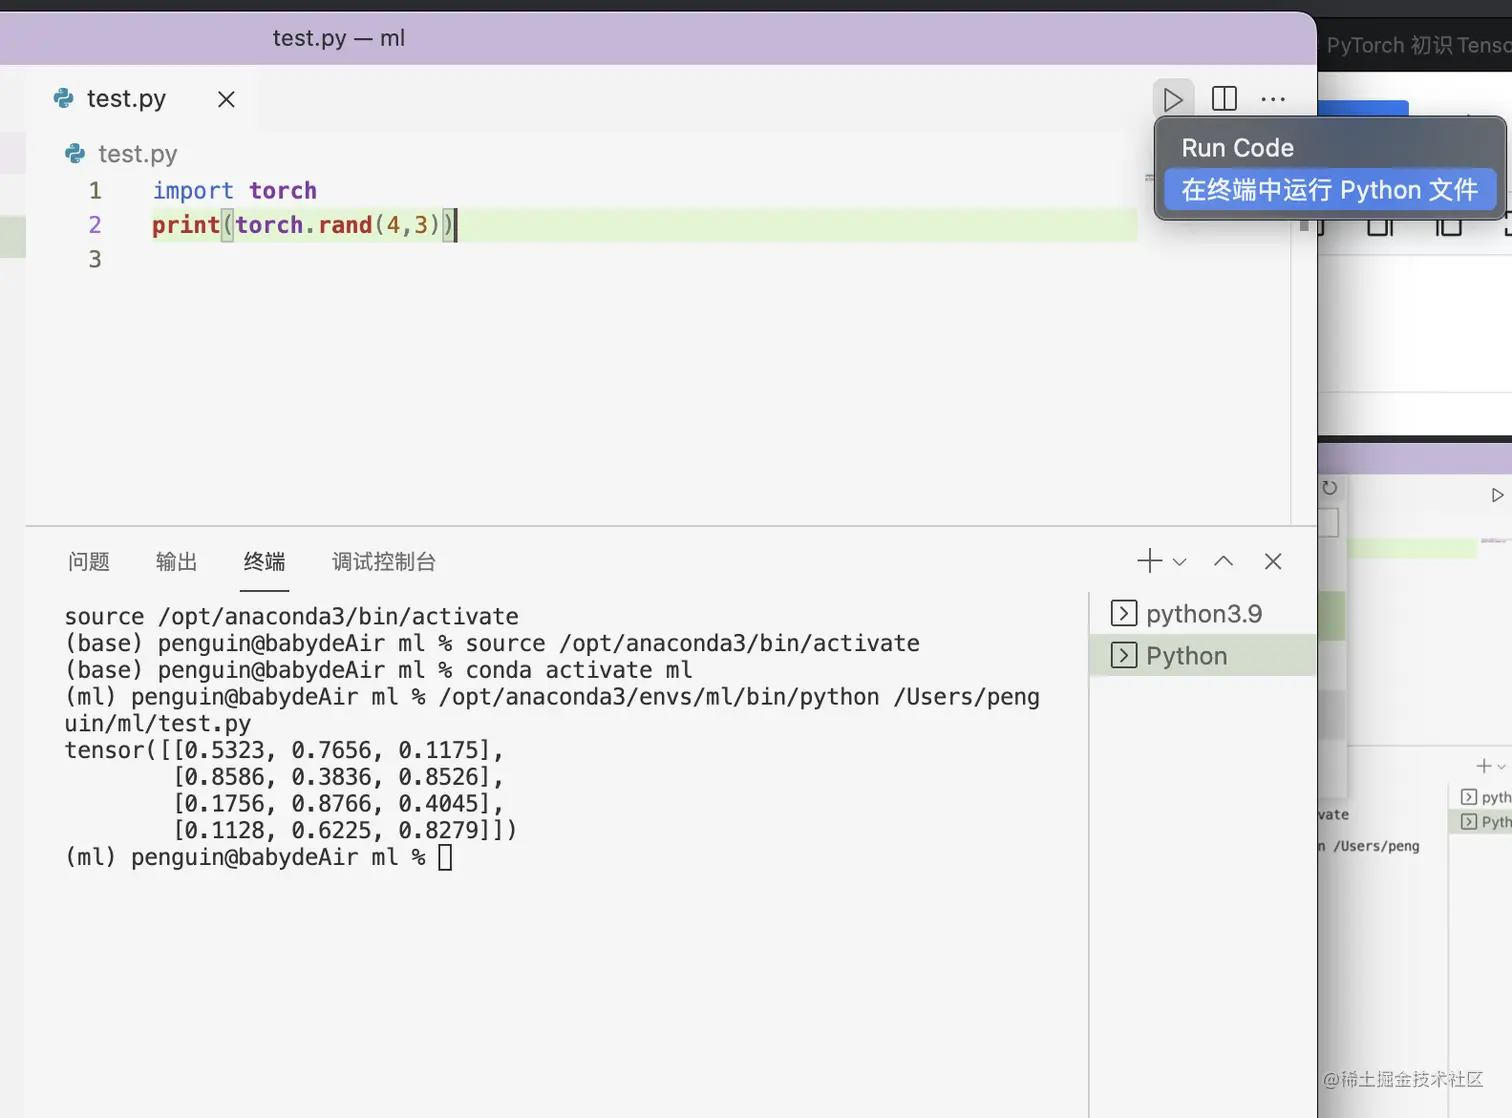Viewport: 1512px width, 1118px height.
Task: Click the play icon in the background window
Action: [1497, 495]
